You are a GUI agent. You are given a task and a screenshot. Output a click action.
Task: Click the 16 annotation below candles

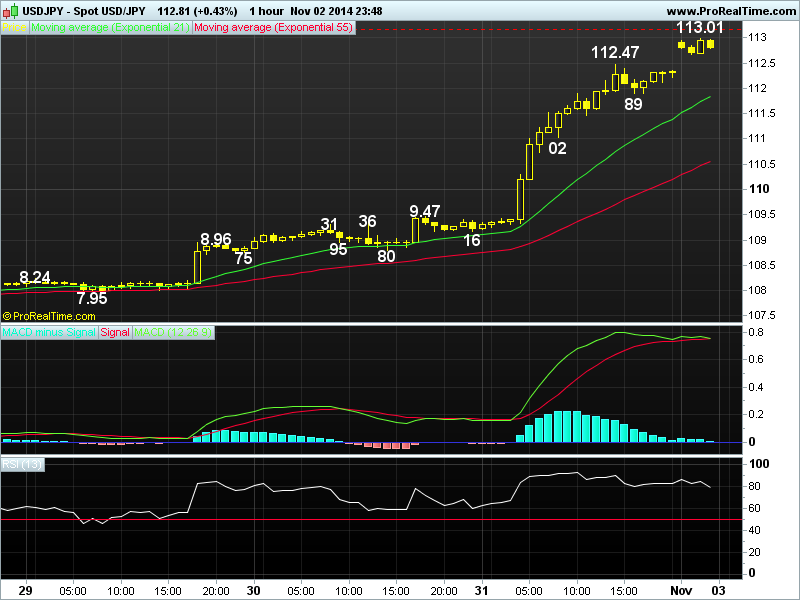(x=472, y=240)
